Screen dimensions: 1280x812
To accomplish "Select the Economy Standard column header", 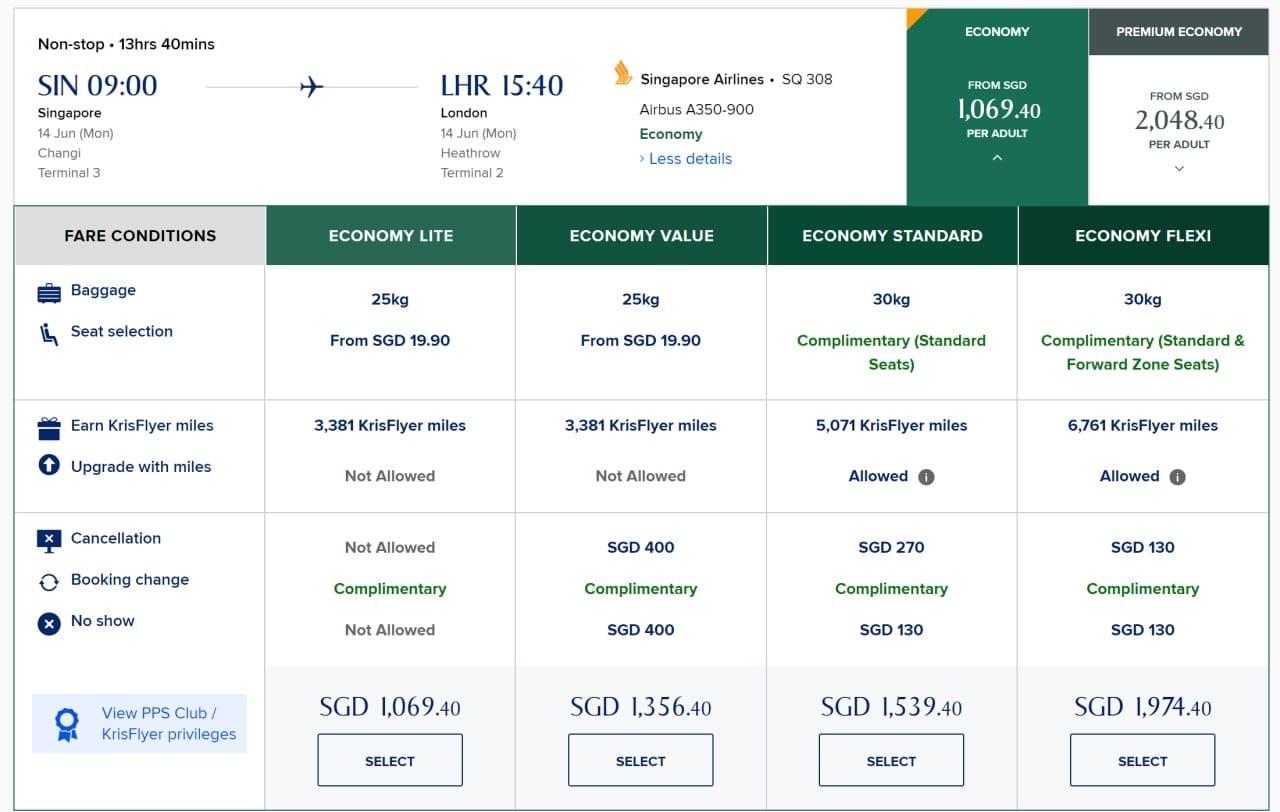I will (892, 236).
